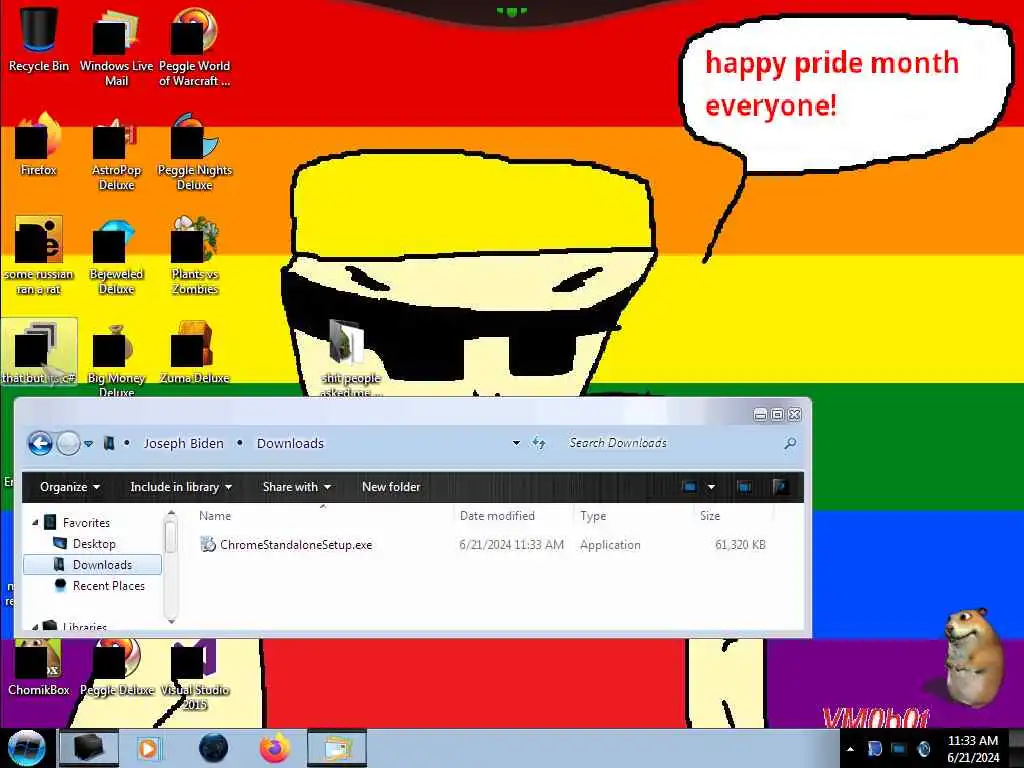This screenshot has height=768, width=1024.
Task: Expand the address bar history dropdown
Action: (516, 443)
